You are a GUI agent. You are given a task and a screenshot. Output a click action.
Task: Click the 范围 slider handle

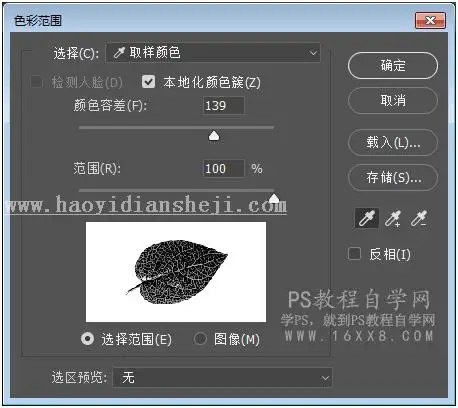tap(274, 198)
